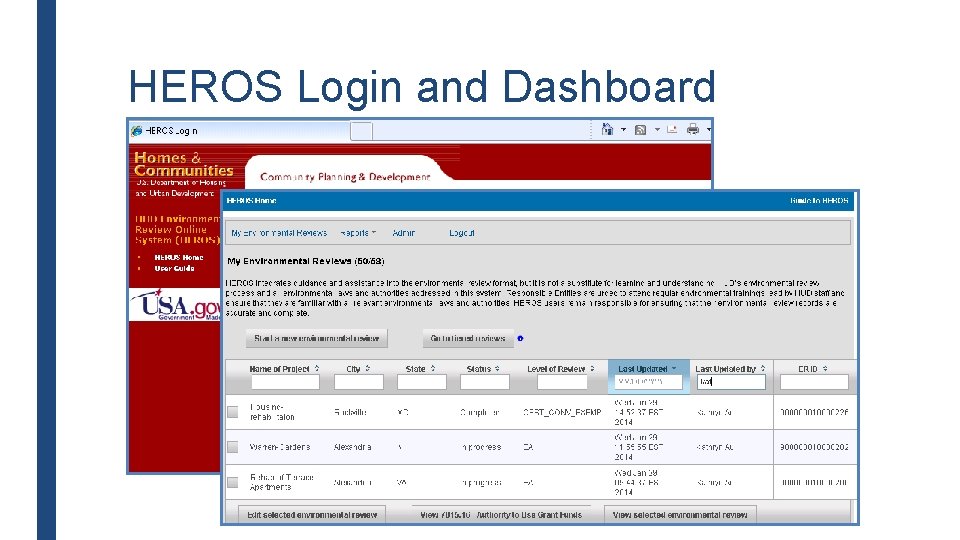The width and height of the screenshot is (960, 540).
Task: Check the Alexandria row ending in 202
Action: (x=233, y=447)
